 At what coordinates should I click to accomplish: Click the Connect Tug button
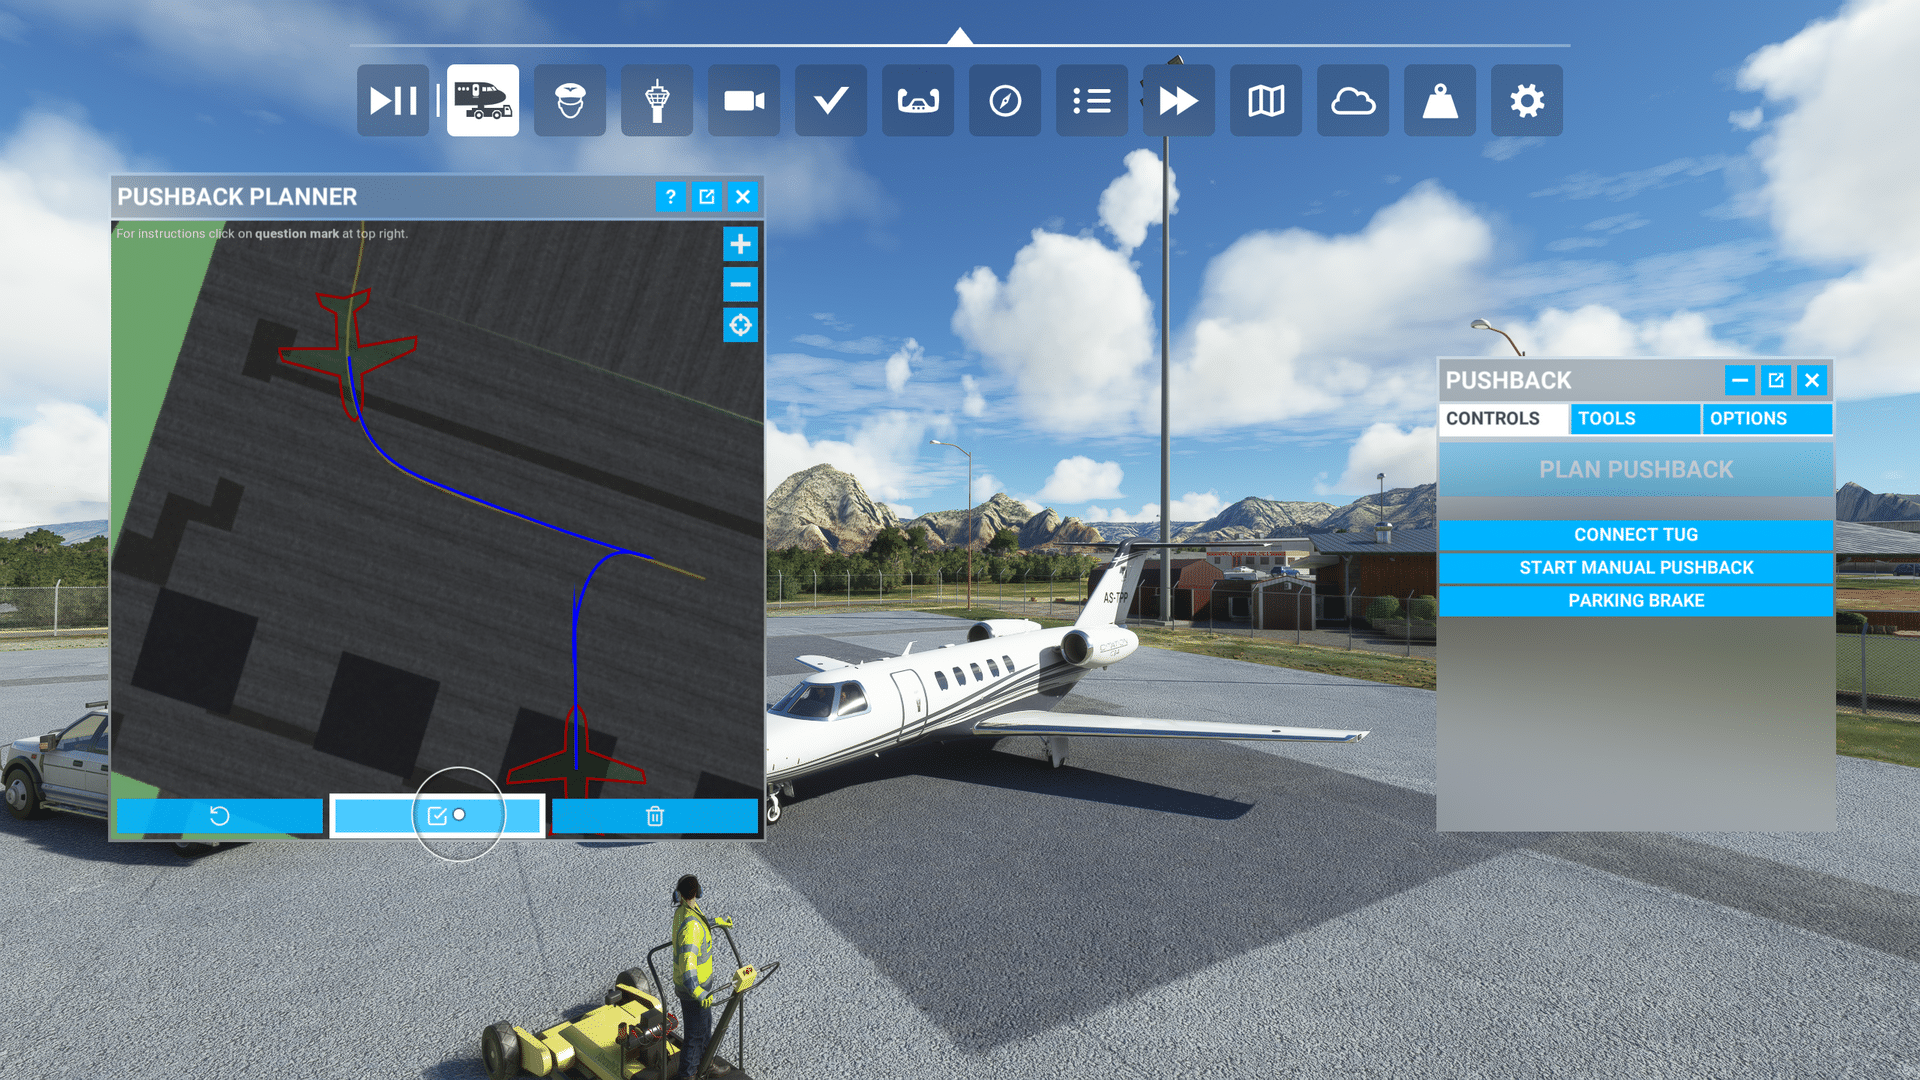tap(1636, 535)
